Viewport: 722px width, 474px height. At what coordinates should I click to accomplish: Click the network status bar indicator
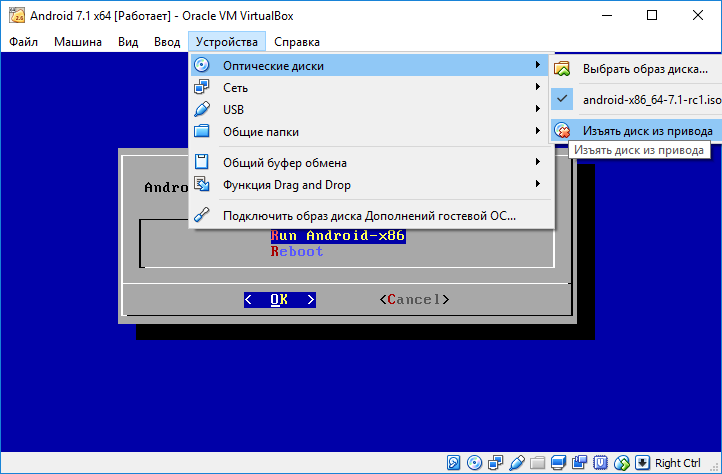495,462
